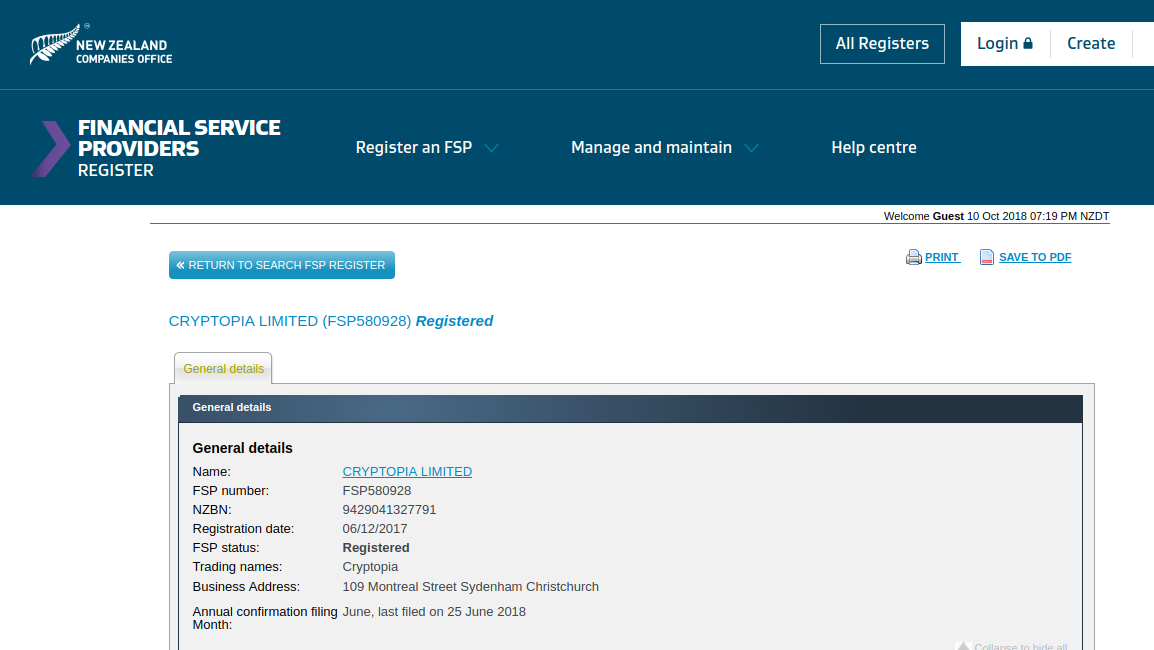
Task: Return to Search FSP Register
Action: tap(282, 265)
